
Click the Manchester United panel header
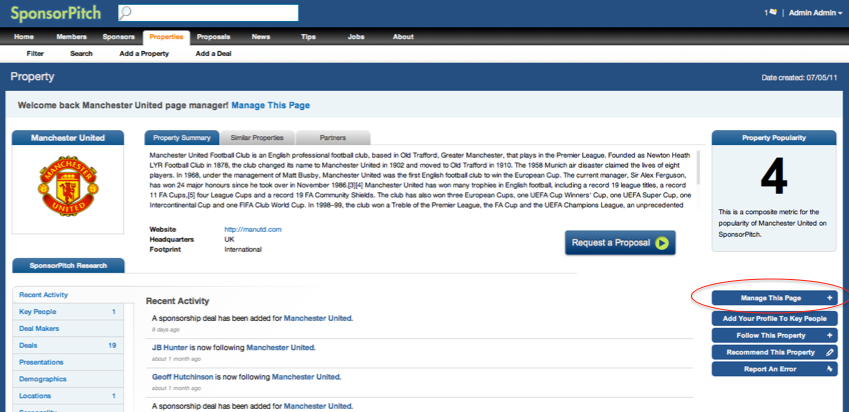click(68, 138)
